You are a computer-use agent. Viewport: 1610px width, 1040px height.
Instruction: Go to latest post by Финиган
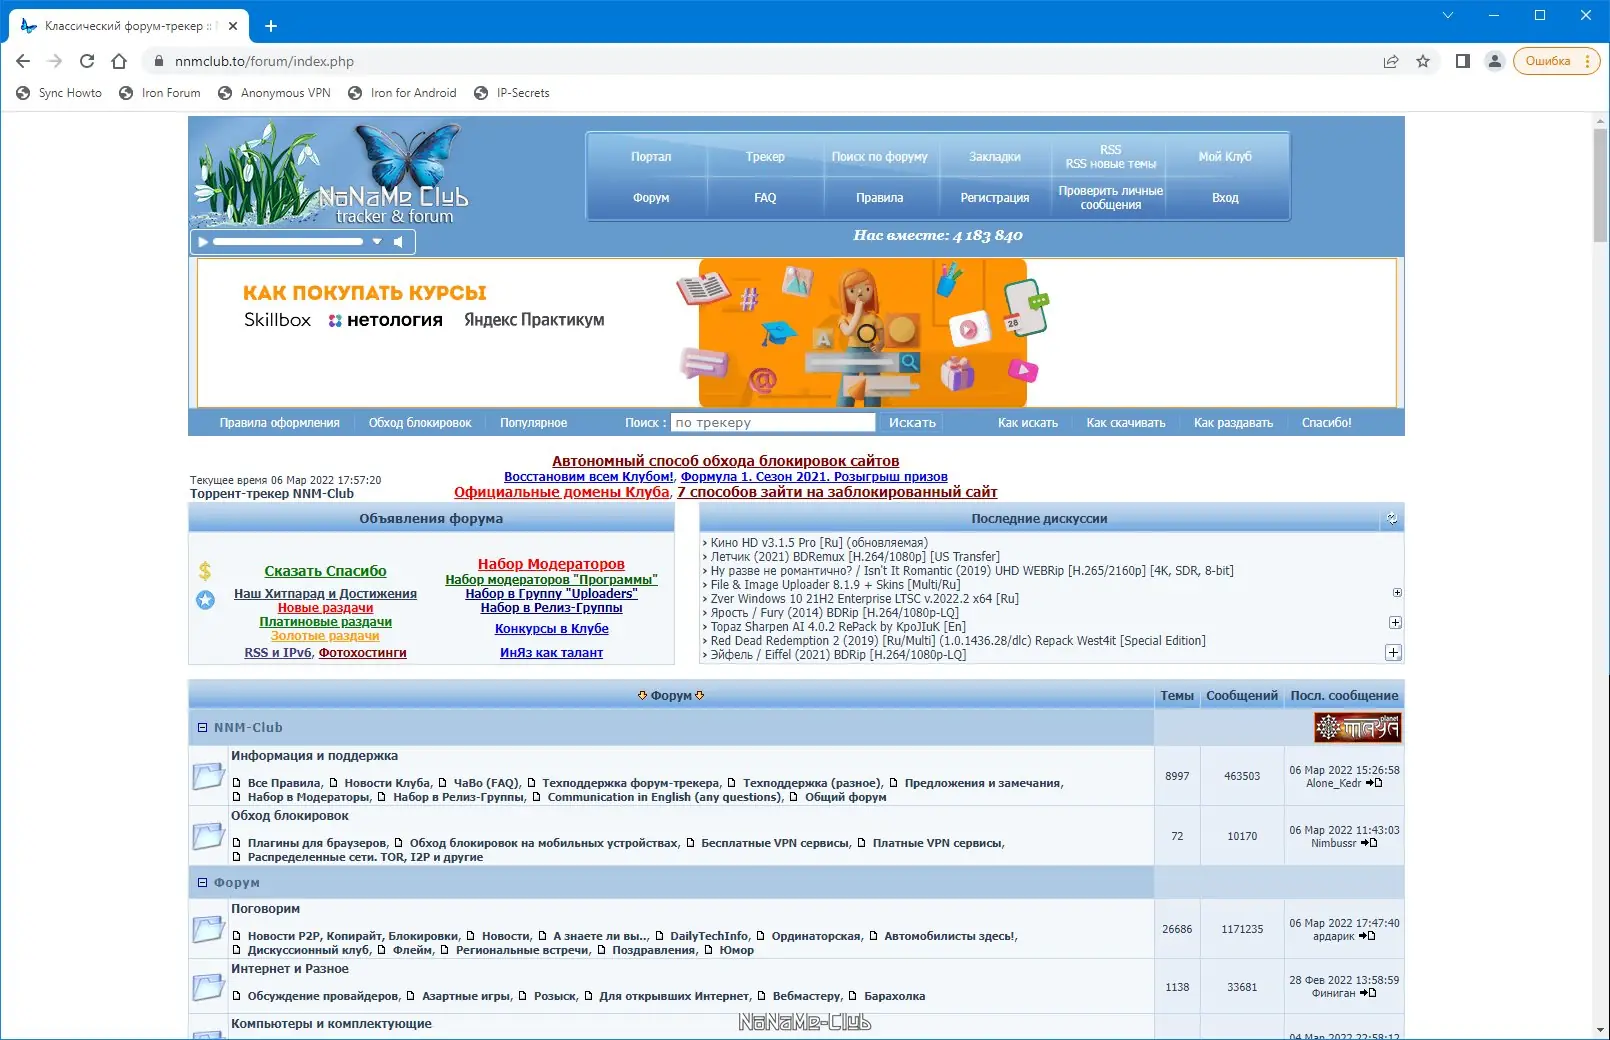coord(1368,993)
